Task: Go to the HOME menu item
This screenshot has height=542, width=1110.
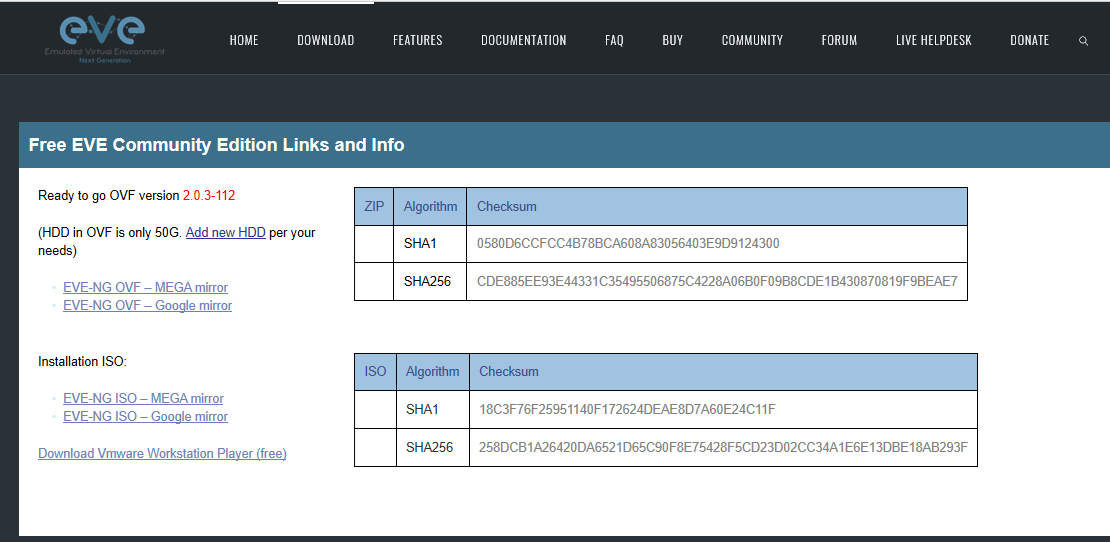Action: click(244, 40)
